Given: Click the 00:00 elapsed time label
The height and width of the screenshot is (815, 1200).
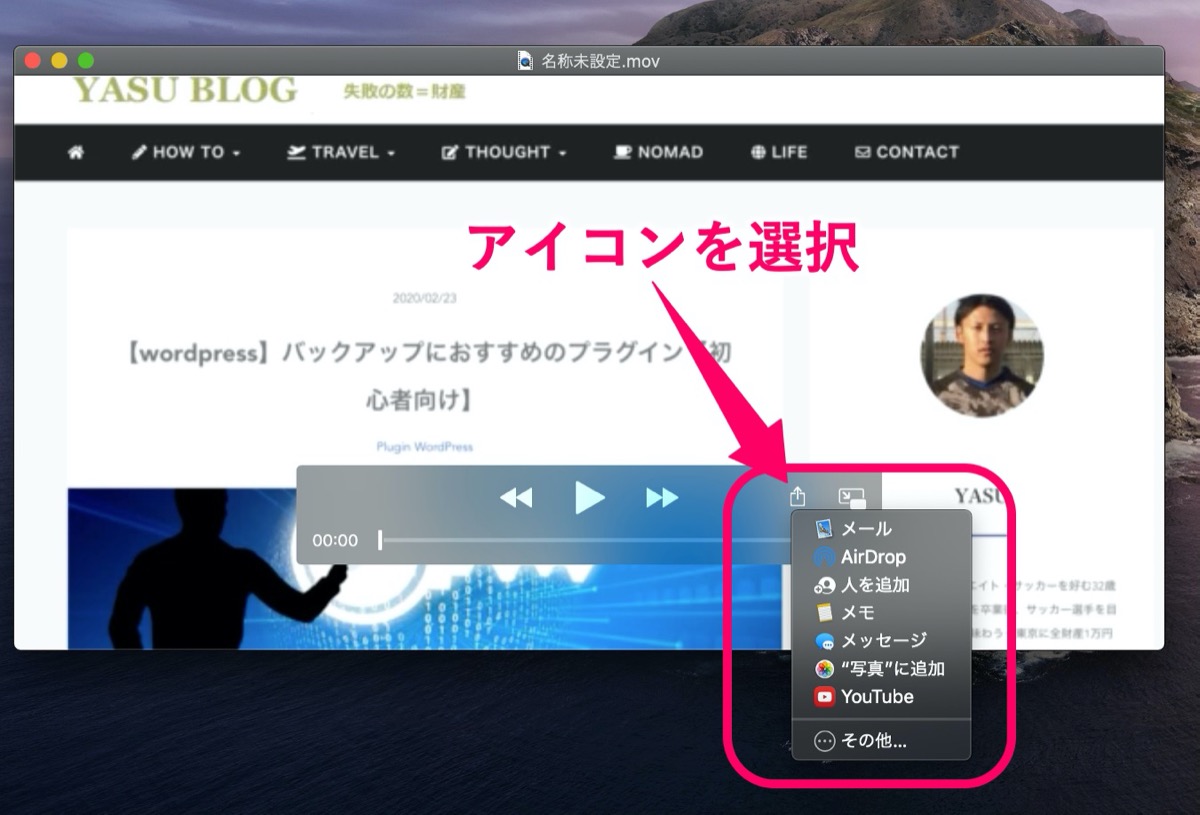Looking at the screenshot, I should coord(335,540).
